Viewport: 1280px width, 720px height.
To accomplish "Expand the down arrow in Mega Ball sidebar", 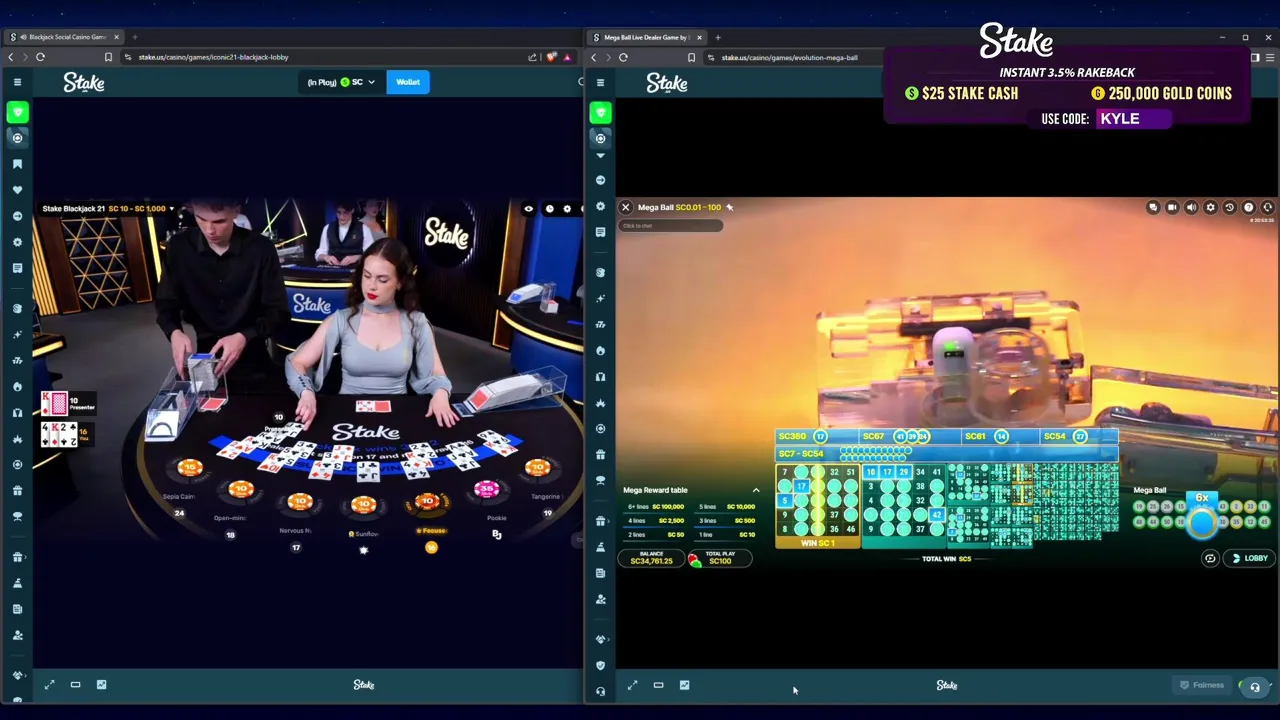I will [x=600, y=156].
